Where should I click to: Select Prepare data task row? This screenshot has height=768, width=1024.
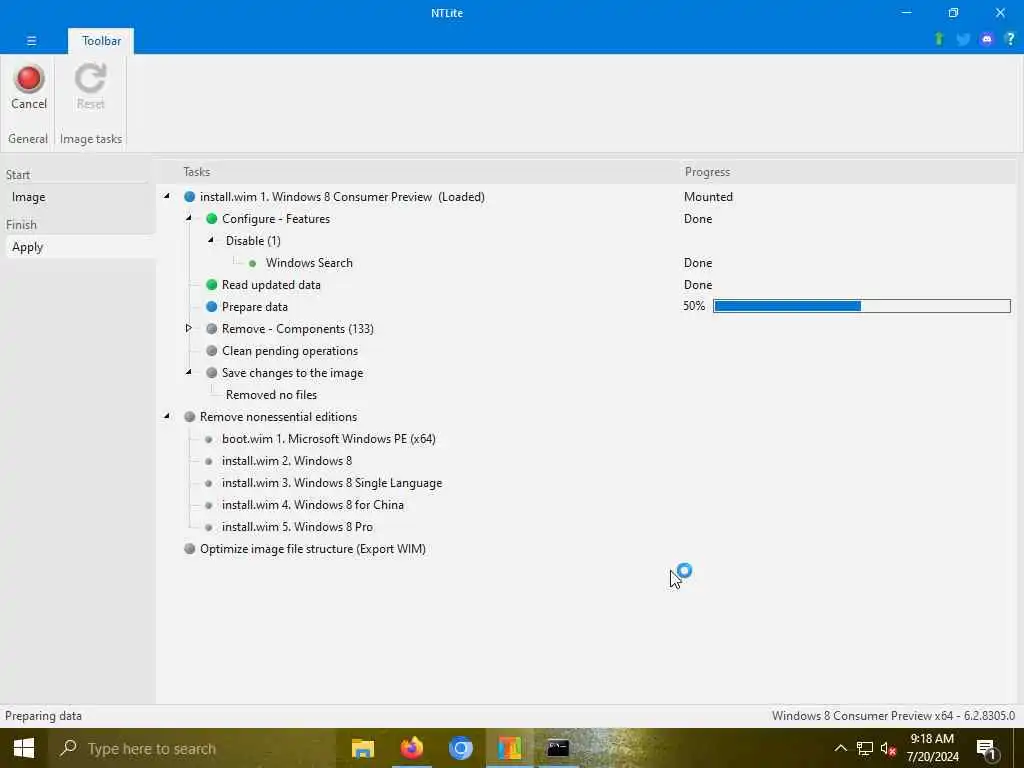point(255,306)
